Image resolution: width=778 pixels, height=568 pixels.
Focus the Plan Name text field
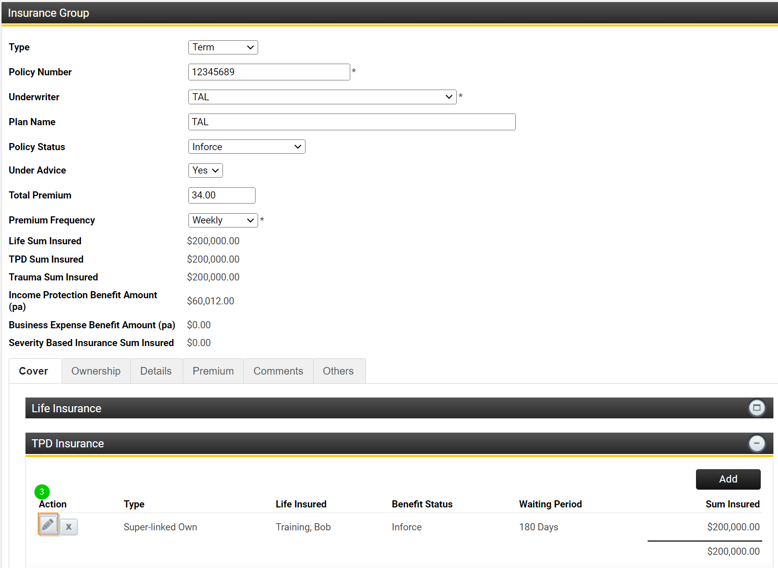(x=351, y=122)
